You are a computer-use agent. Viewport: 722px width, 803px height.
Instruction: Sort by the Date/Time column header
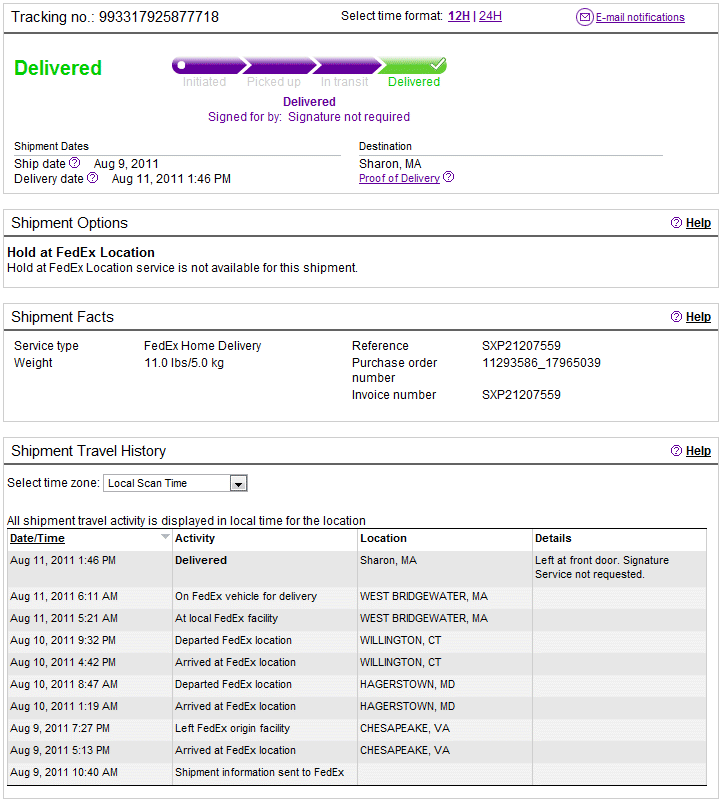pyautogui.click(x=37, y=538)
